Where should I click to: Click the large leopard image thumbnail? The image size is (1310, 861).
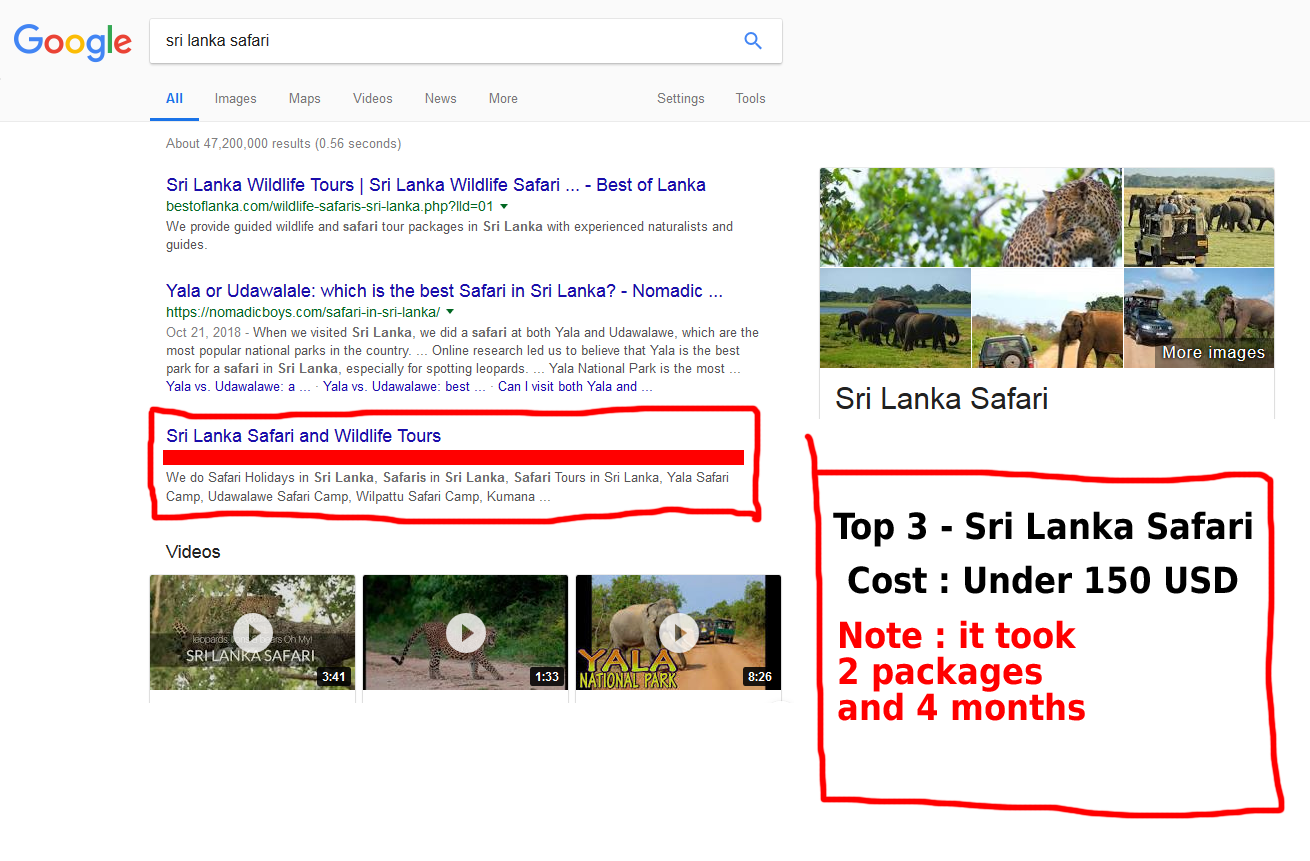(x=970, y=216)
